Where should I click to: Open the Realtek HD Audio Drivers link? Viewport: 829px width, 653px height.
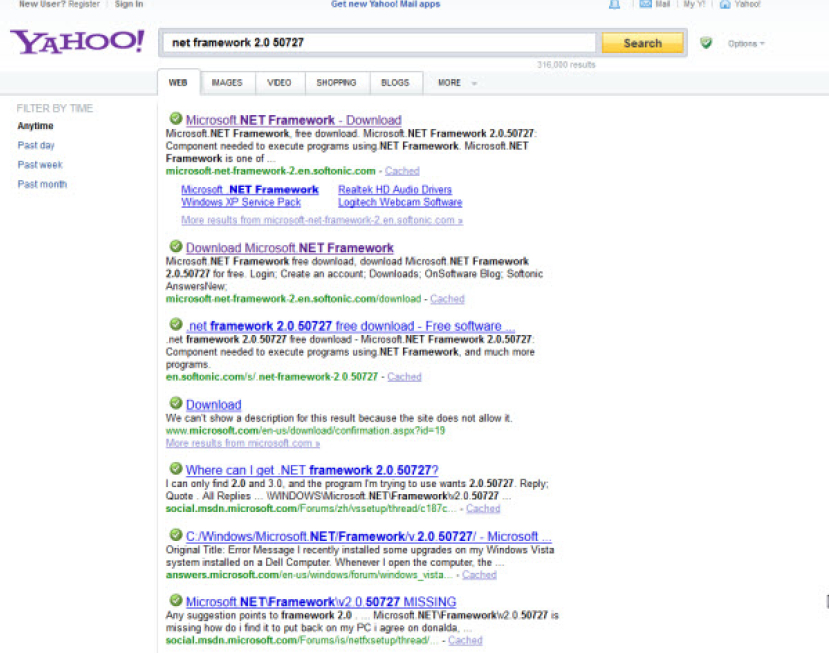395,190
